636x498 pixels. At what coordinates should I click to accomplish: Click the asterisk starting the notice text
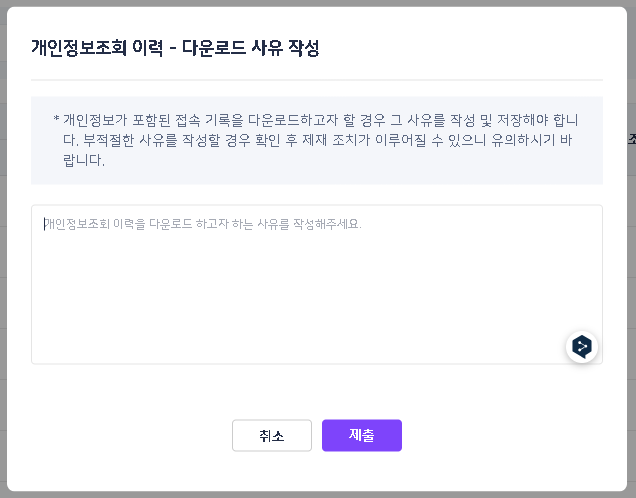(56, 120)
